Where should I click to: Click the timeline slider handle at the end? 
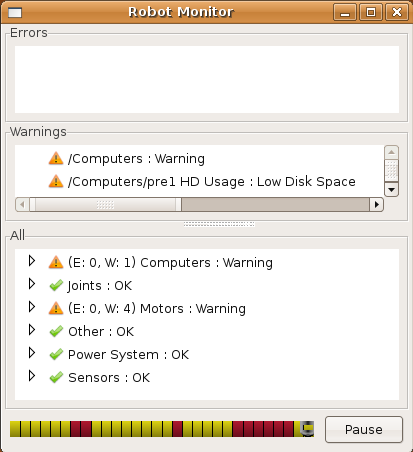coord(307,429)
